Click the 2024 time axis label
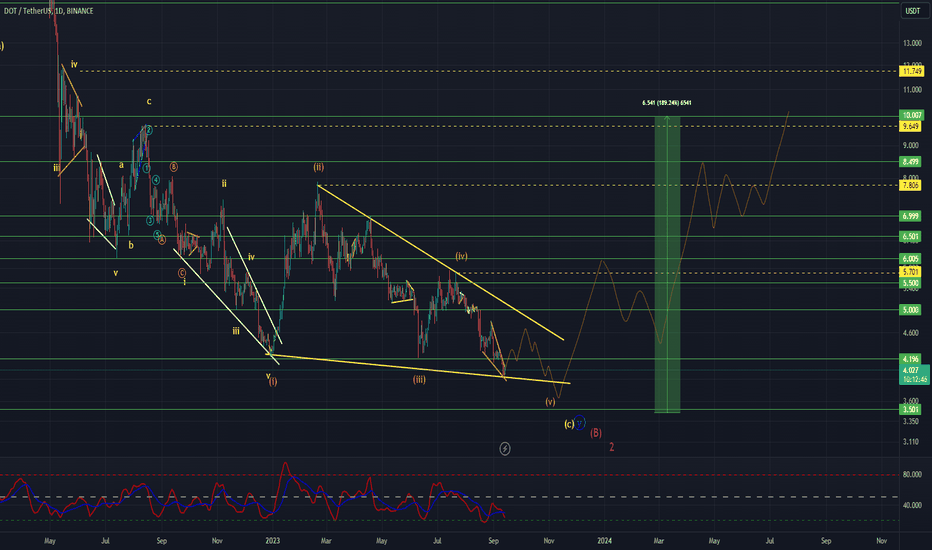Image resolution: width=932 pixels, height=550 pixels. point(604,541)
